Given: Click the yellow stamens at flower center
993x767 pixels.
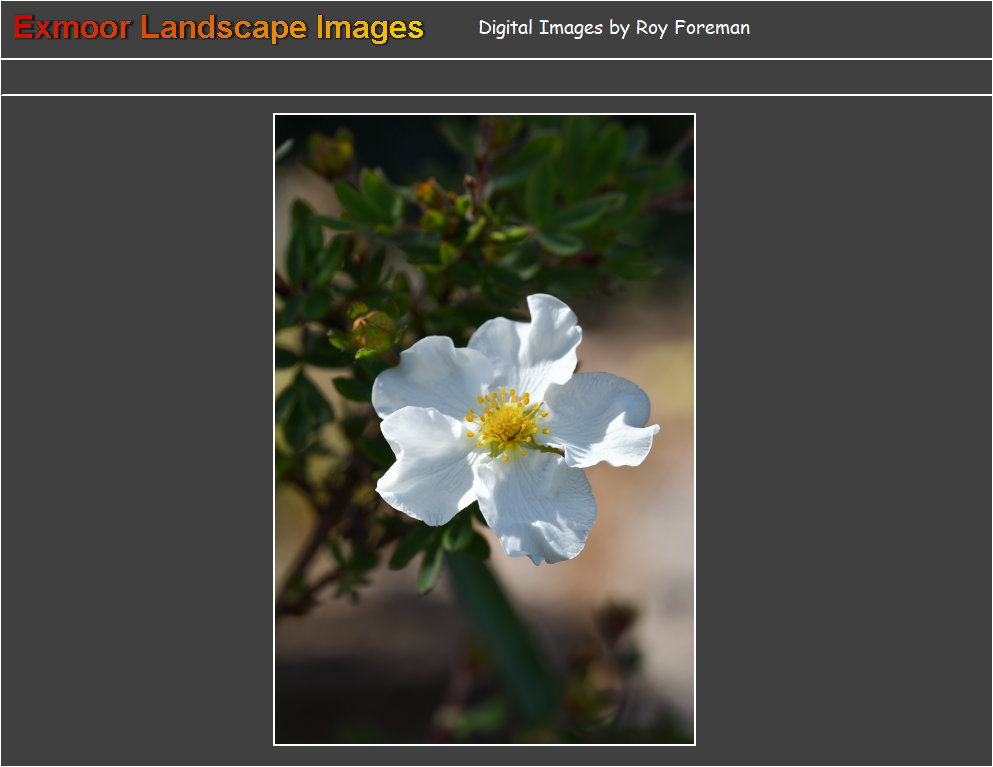Looking at the screenshot, I should click(x=507, y=424).
